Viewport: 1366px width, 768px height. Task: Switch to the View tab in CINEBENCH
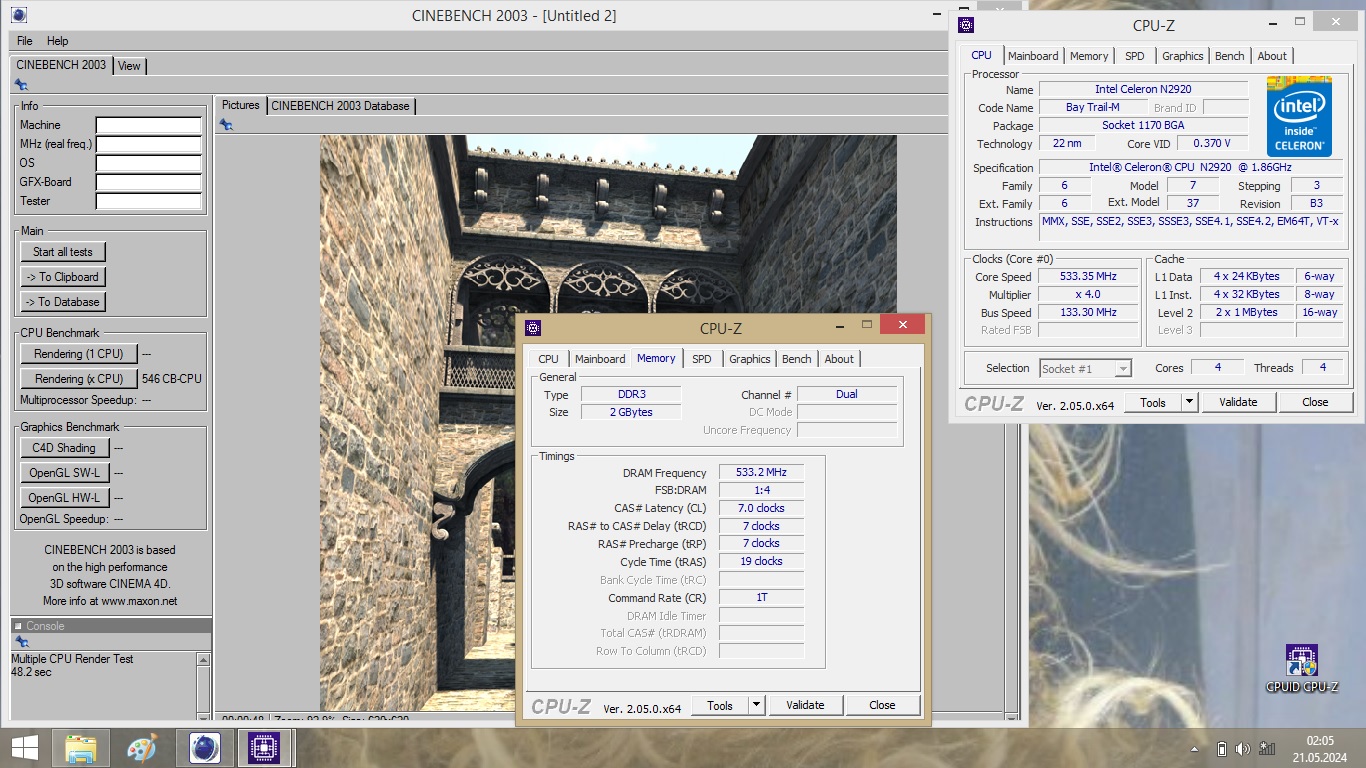click(129, 66)
